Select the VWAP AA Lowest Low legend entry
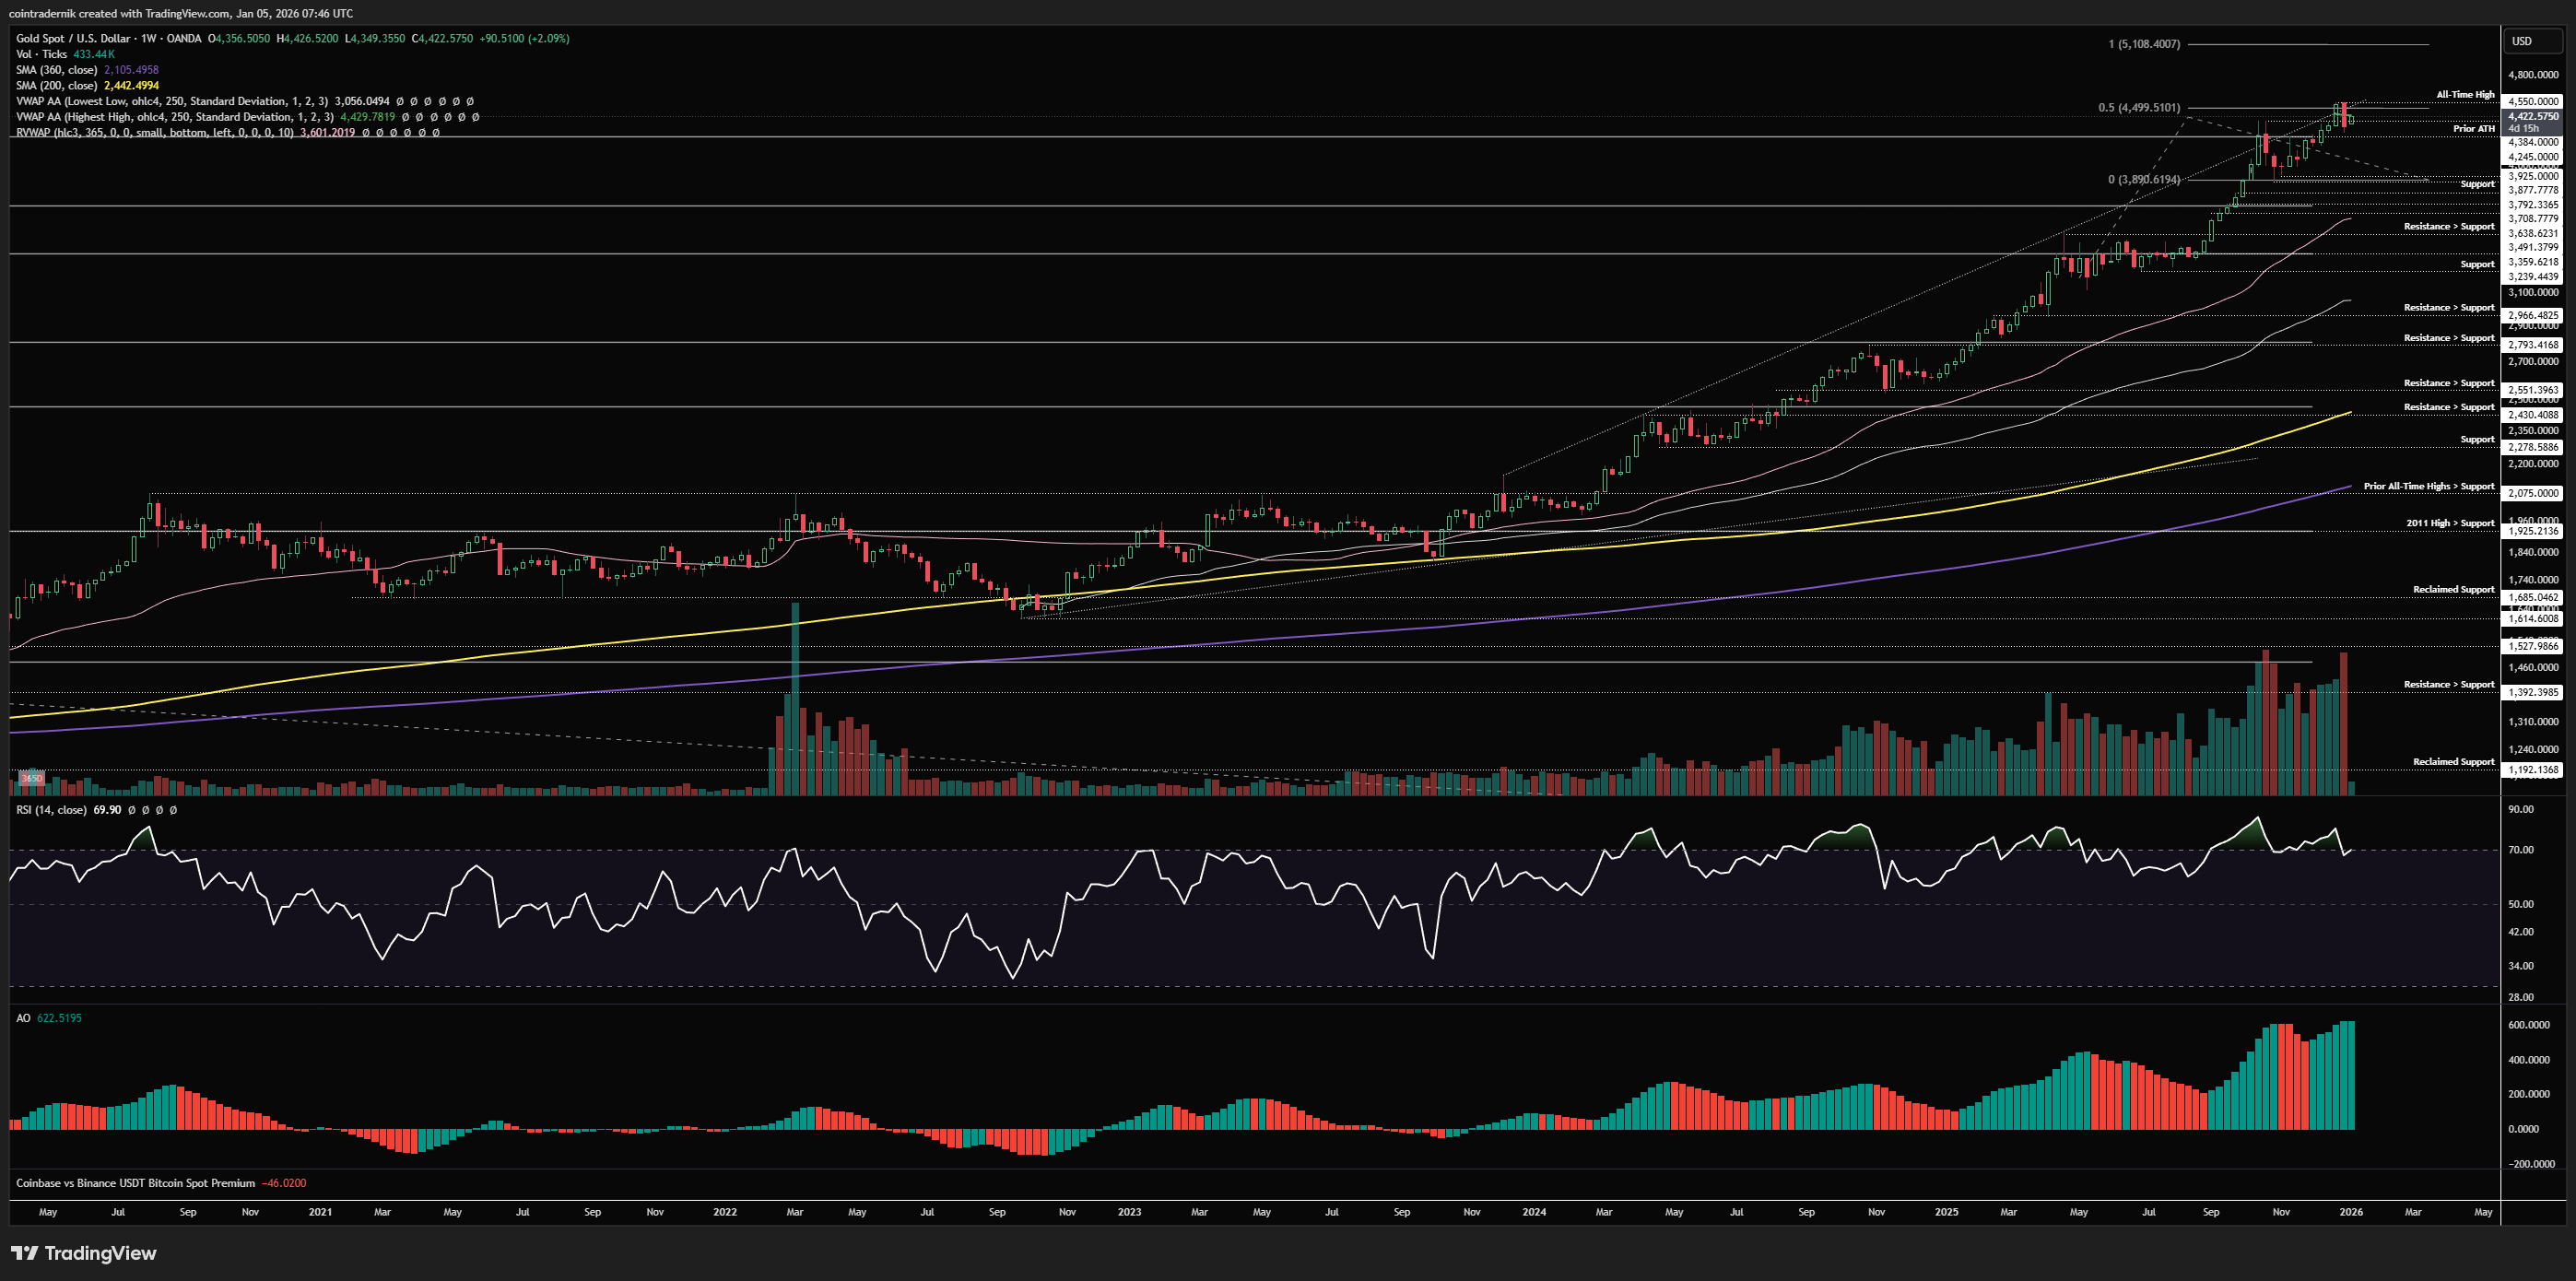The height and width of the screenshot is (1281, 2576). 172,101
